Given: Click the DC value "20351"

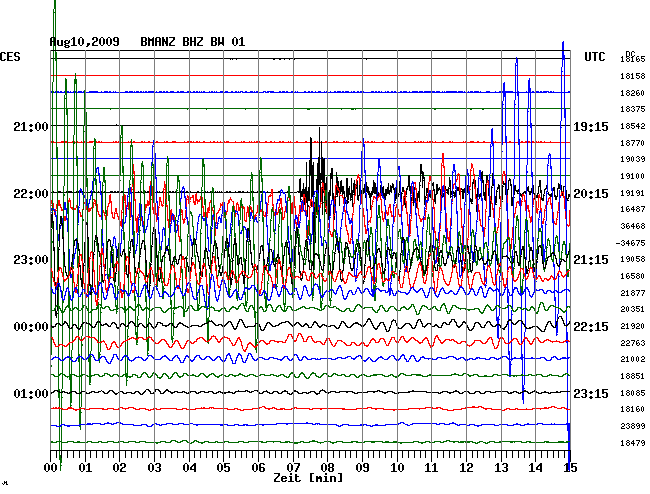Looking at the screenshot, I should 633,309.
